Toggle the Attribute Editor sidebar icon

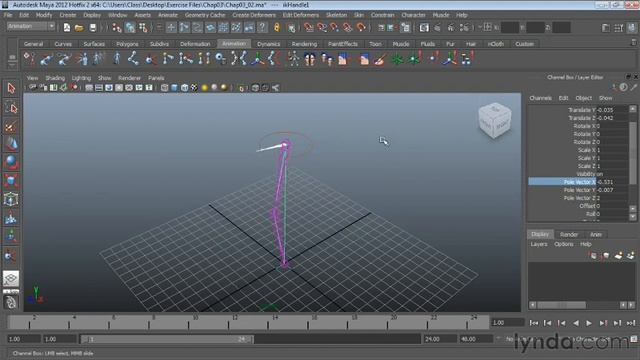click(606, 28)
